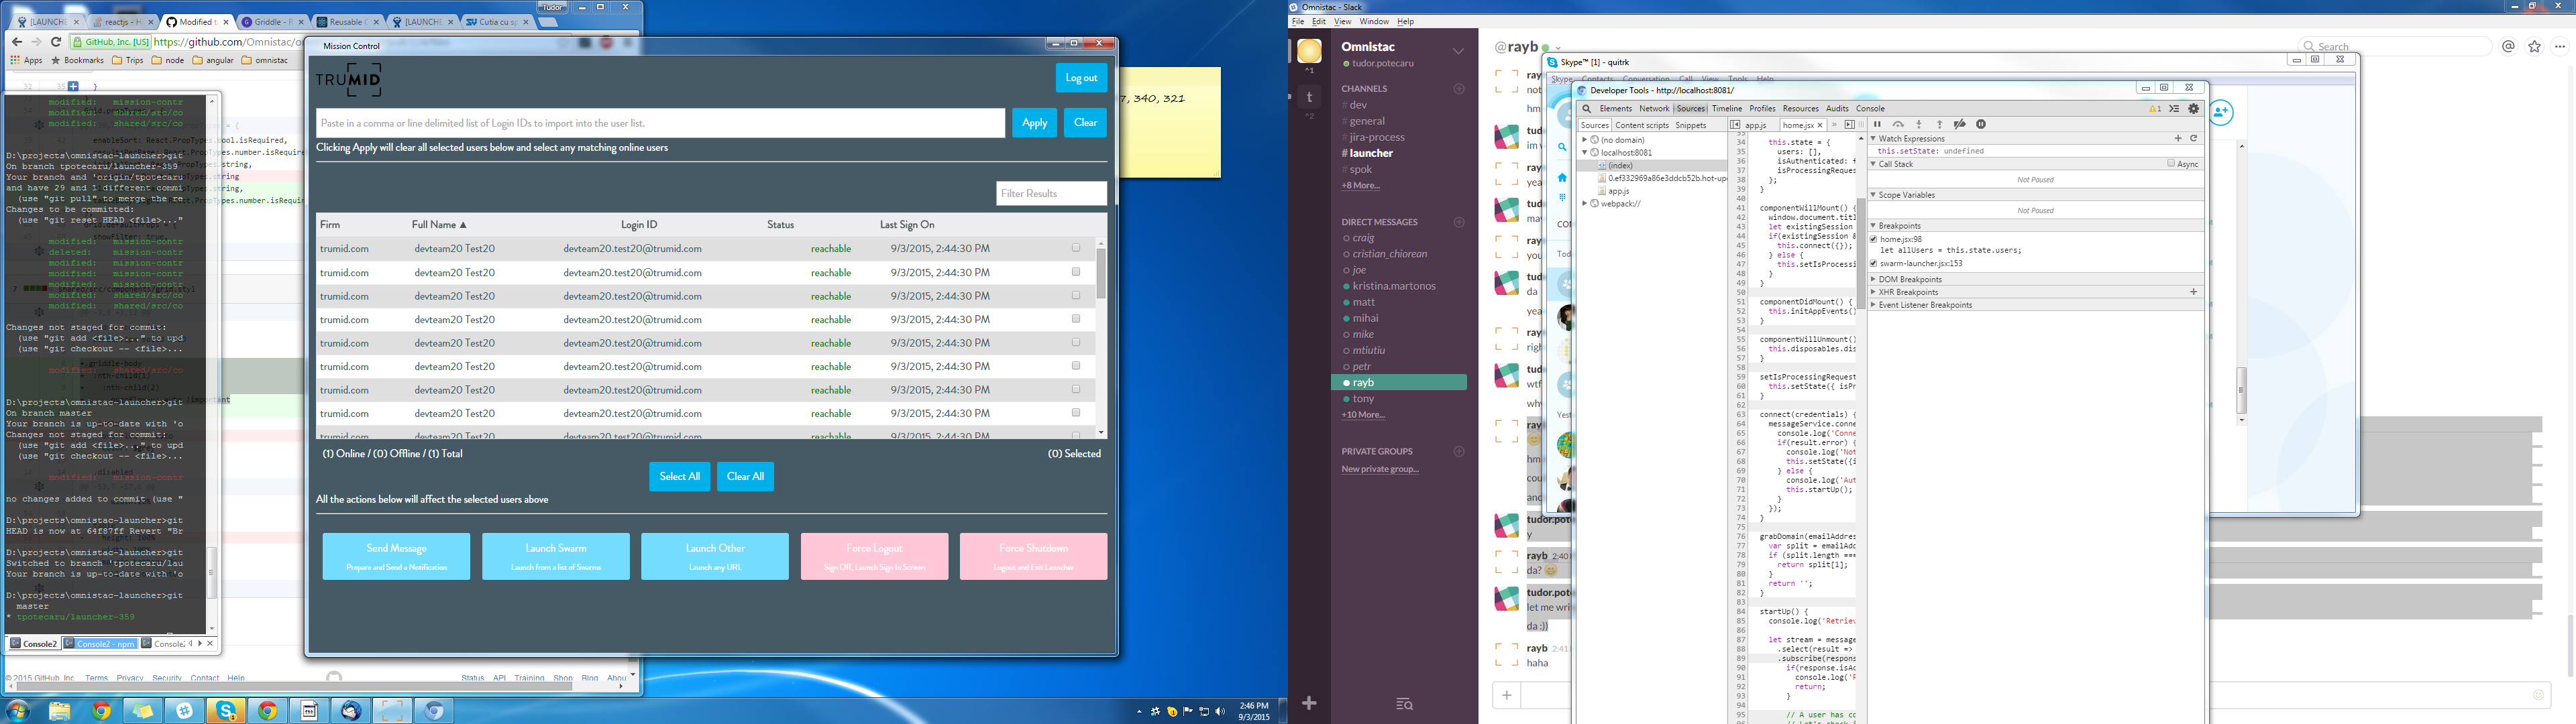
Task: Uncheck the swarm-launcher.jsx:153 breakpoint
Action: [x=1874, y=263]
